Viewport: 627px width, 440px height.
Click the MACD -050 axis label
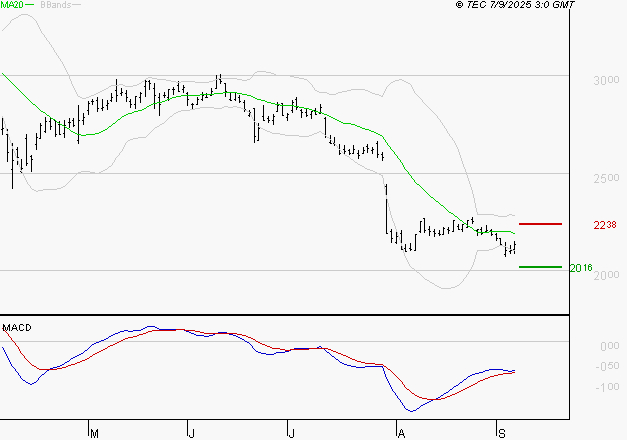(607, 366)
